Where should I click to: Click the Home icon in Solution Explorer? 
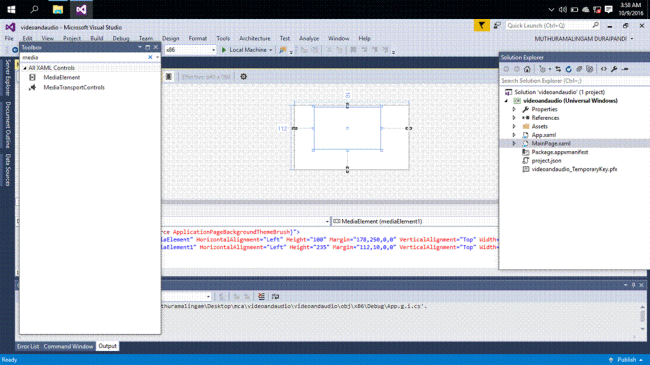[x=527, y=69]
